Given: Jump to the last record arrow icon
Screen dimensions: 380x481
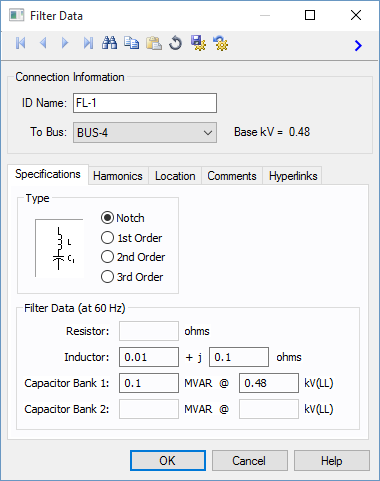Looking at the screenshot, I should point(88,43).
